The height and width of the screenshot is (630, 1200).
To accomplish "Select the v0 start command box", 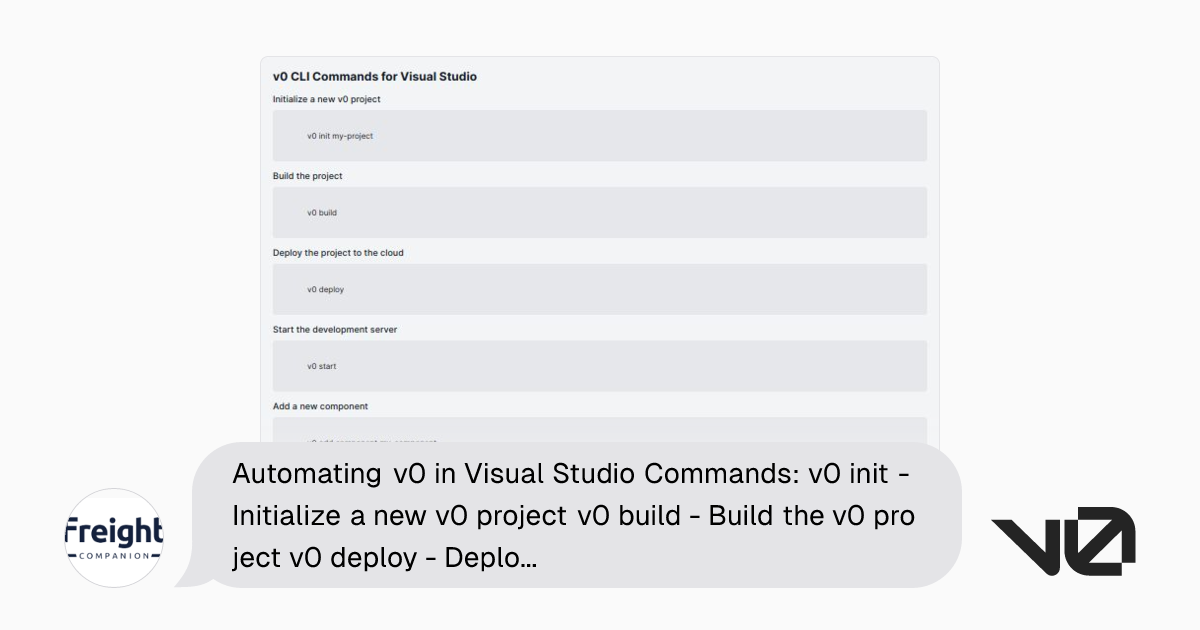I will [x=599, y=365].
